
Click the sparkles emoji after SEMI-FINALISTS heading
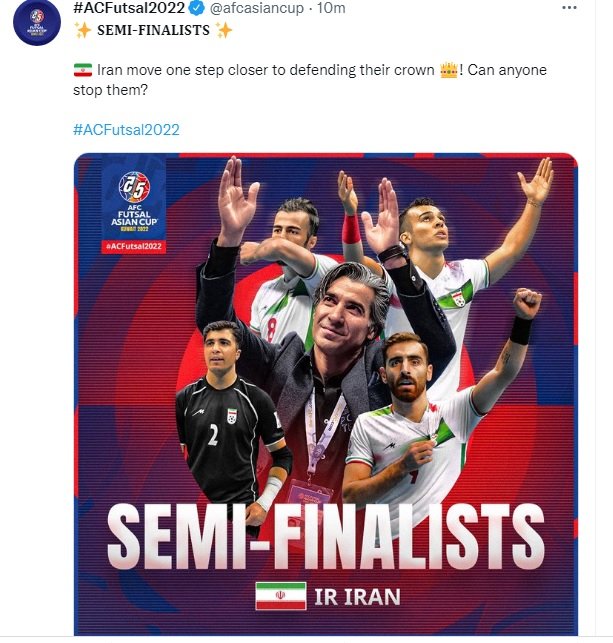click(x=224, y=30)
